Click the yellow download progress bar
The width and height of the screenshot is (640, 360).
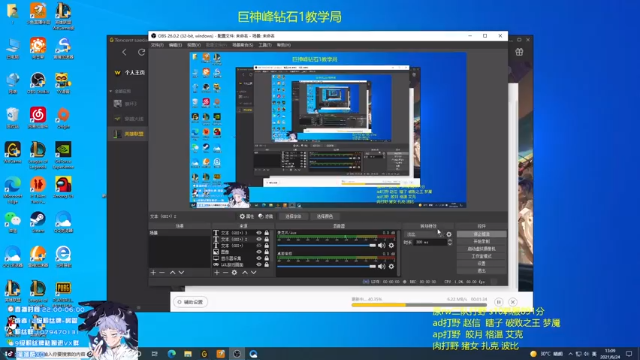click(x=419, y=305)
